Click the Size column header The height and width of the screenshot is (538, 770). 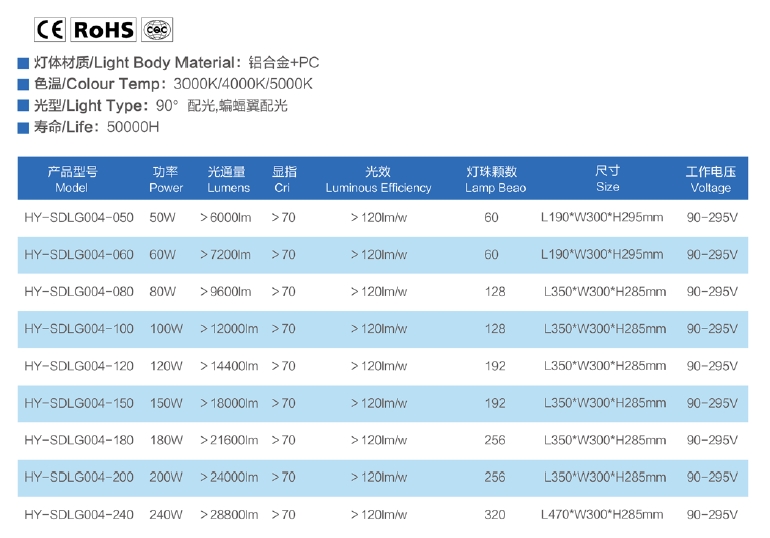point(607,180)
